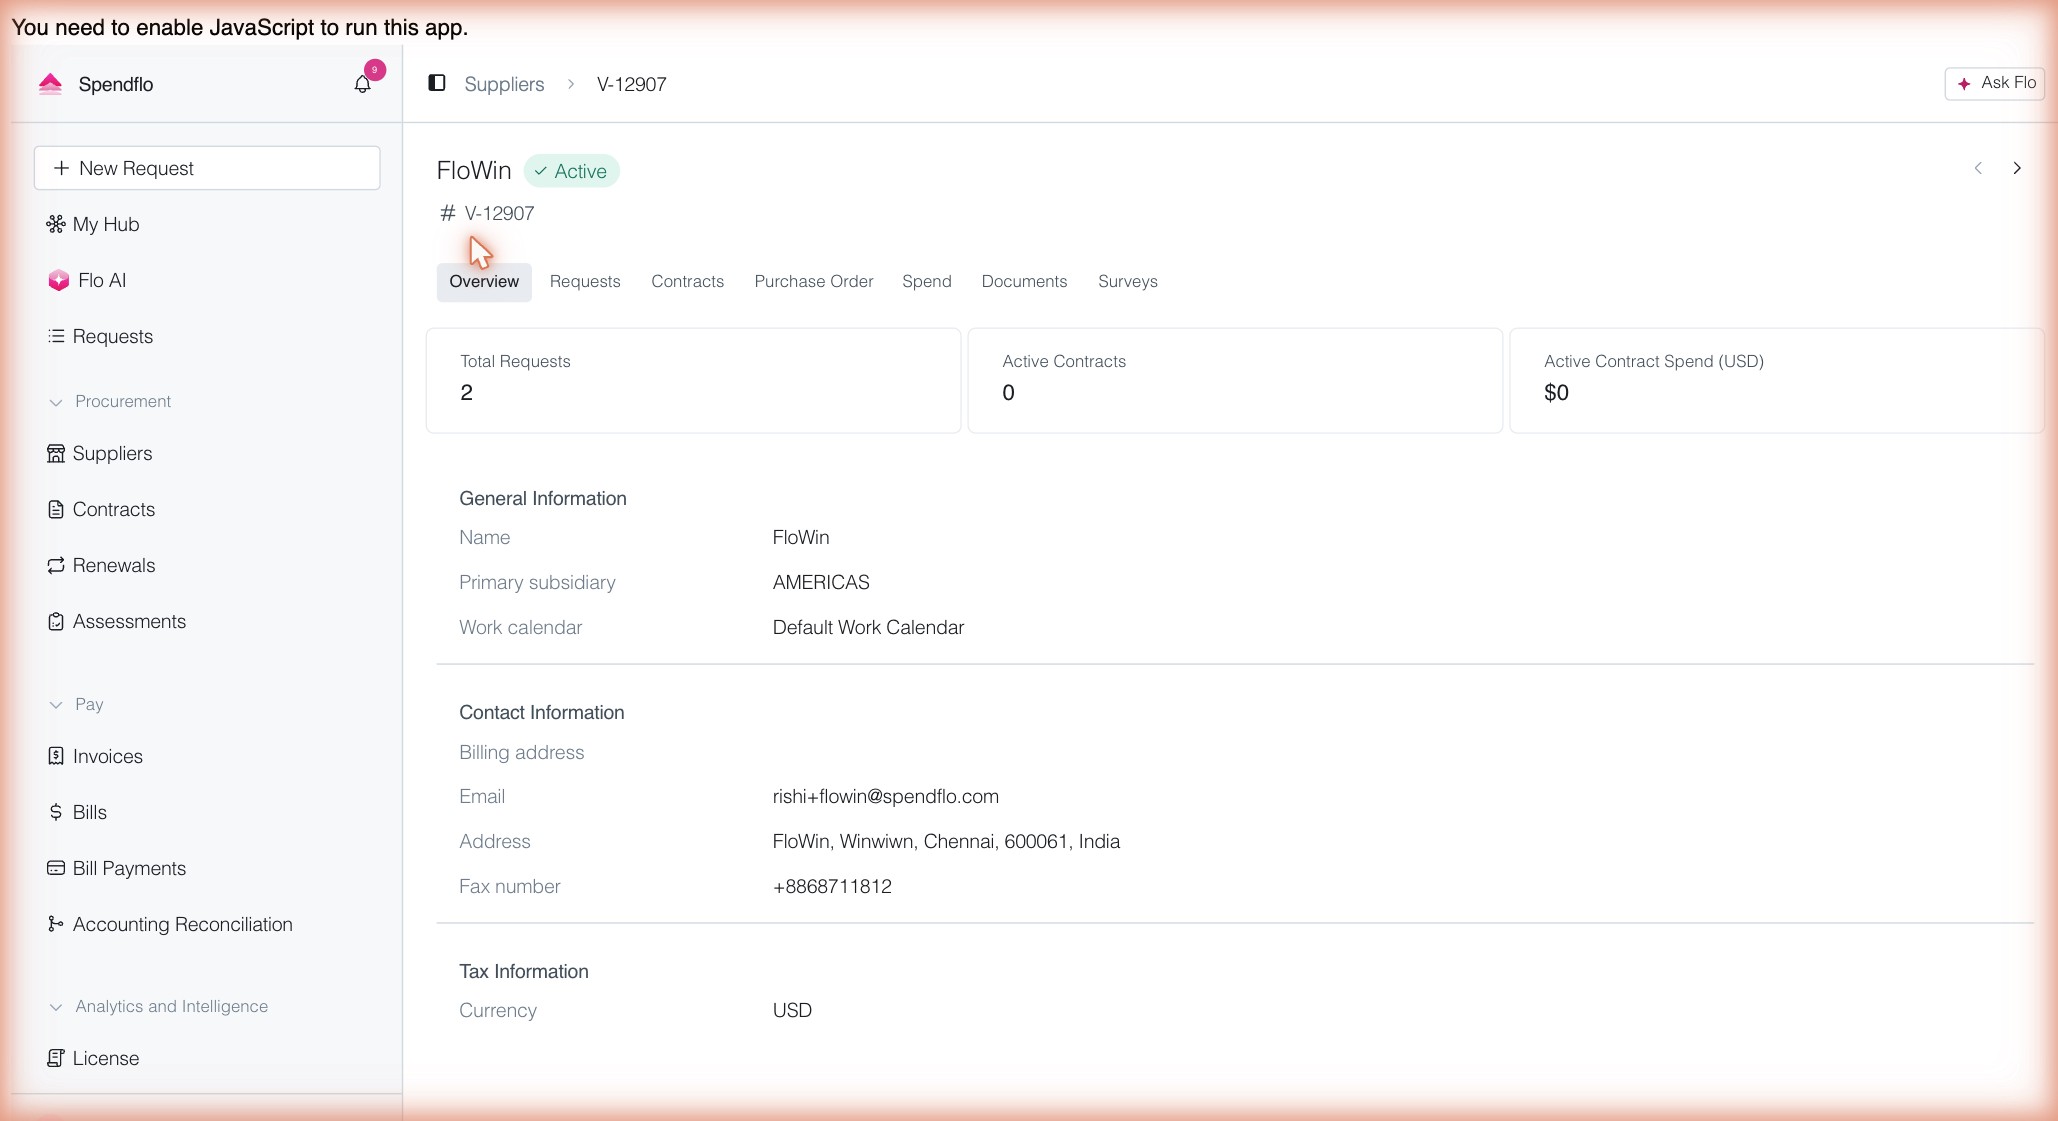The height and width of the screenshot is (1121, 2058).
Task: Click the Active Contract Spend (USD) card
Action: [x=1776, y=380]
